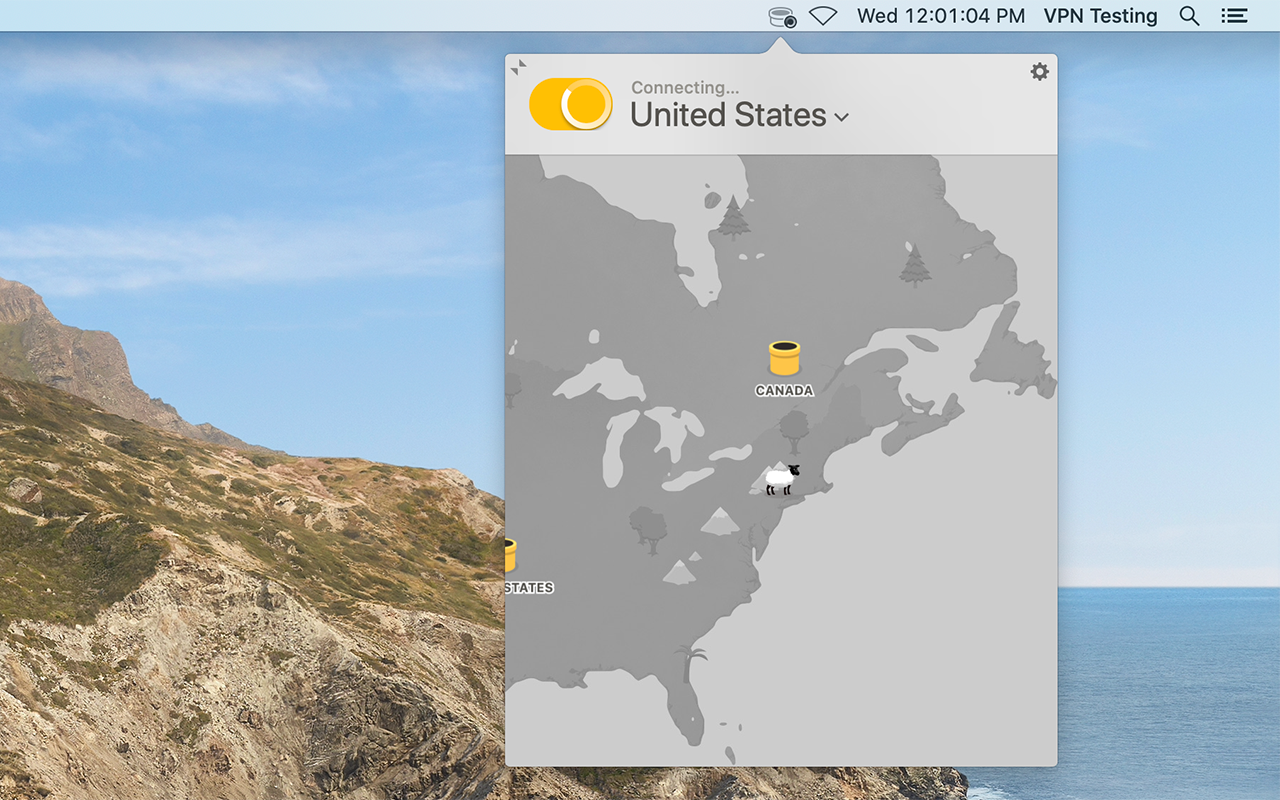Click the Wi-Fi icon in the menu bar
The height and width of the screenshot is (800, 1280).
coord(822,15)
